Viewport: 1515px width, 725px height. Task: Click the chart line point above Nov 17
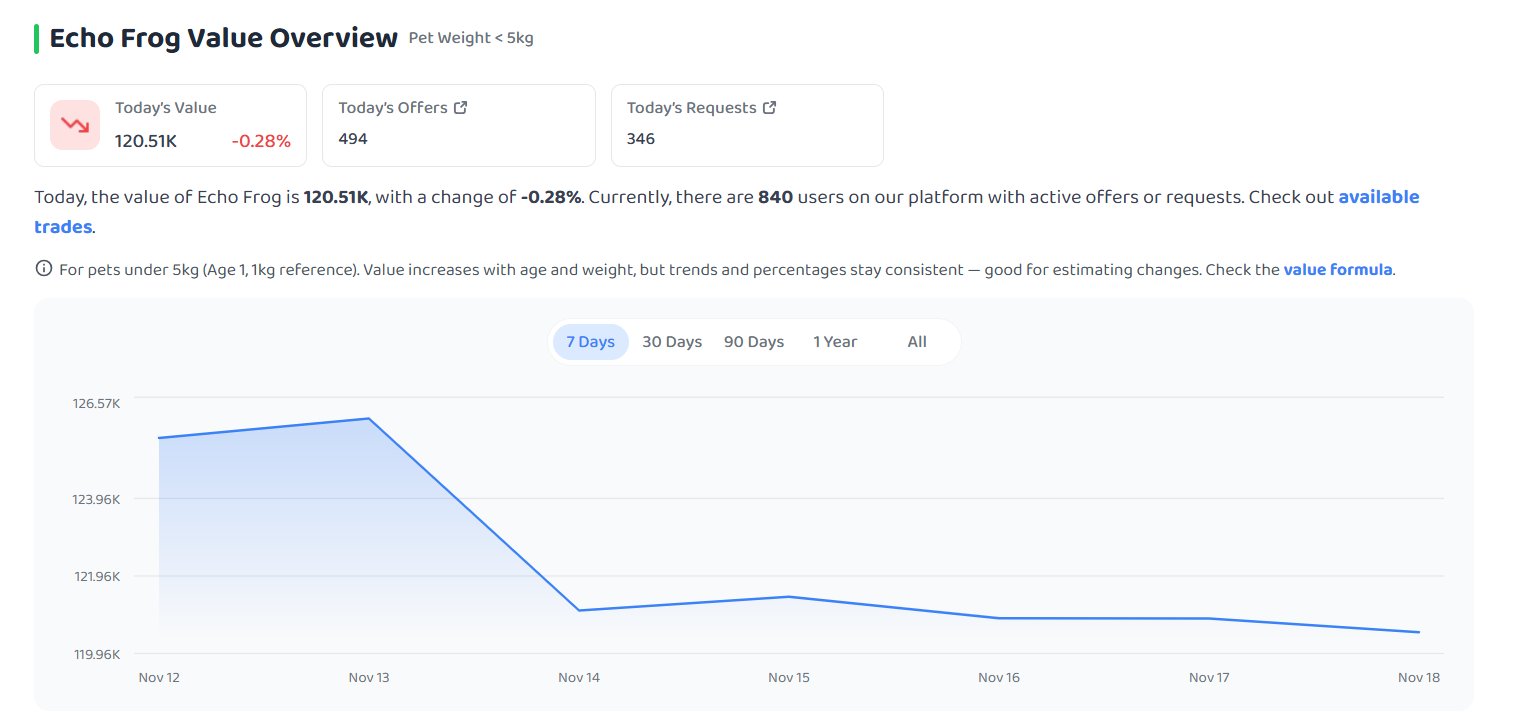[1209, 618]
